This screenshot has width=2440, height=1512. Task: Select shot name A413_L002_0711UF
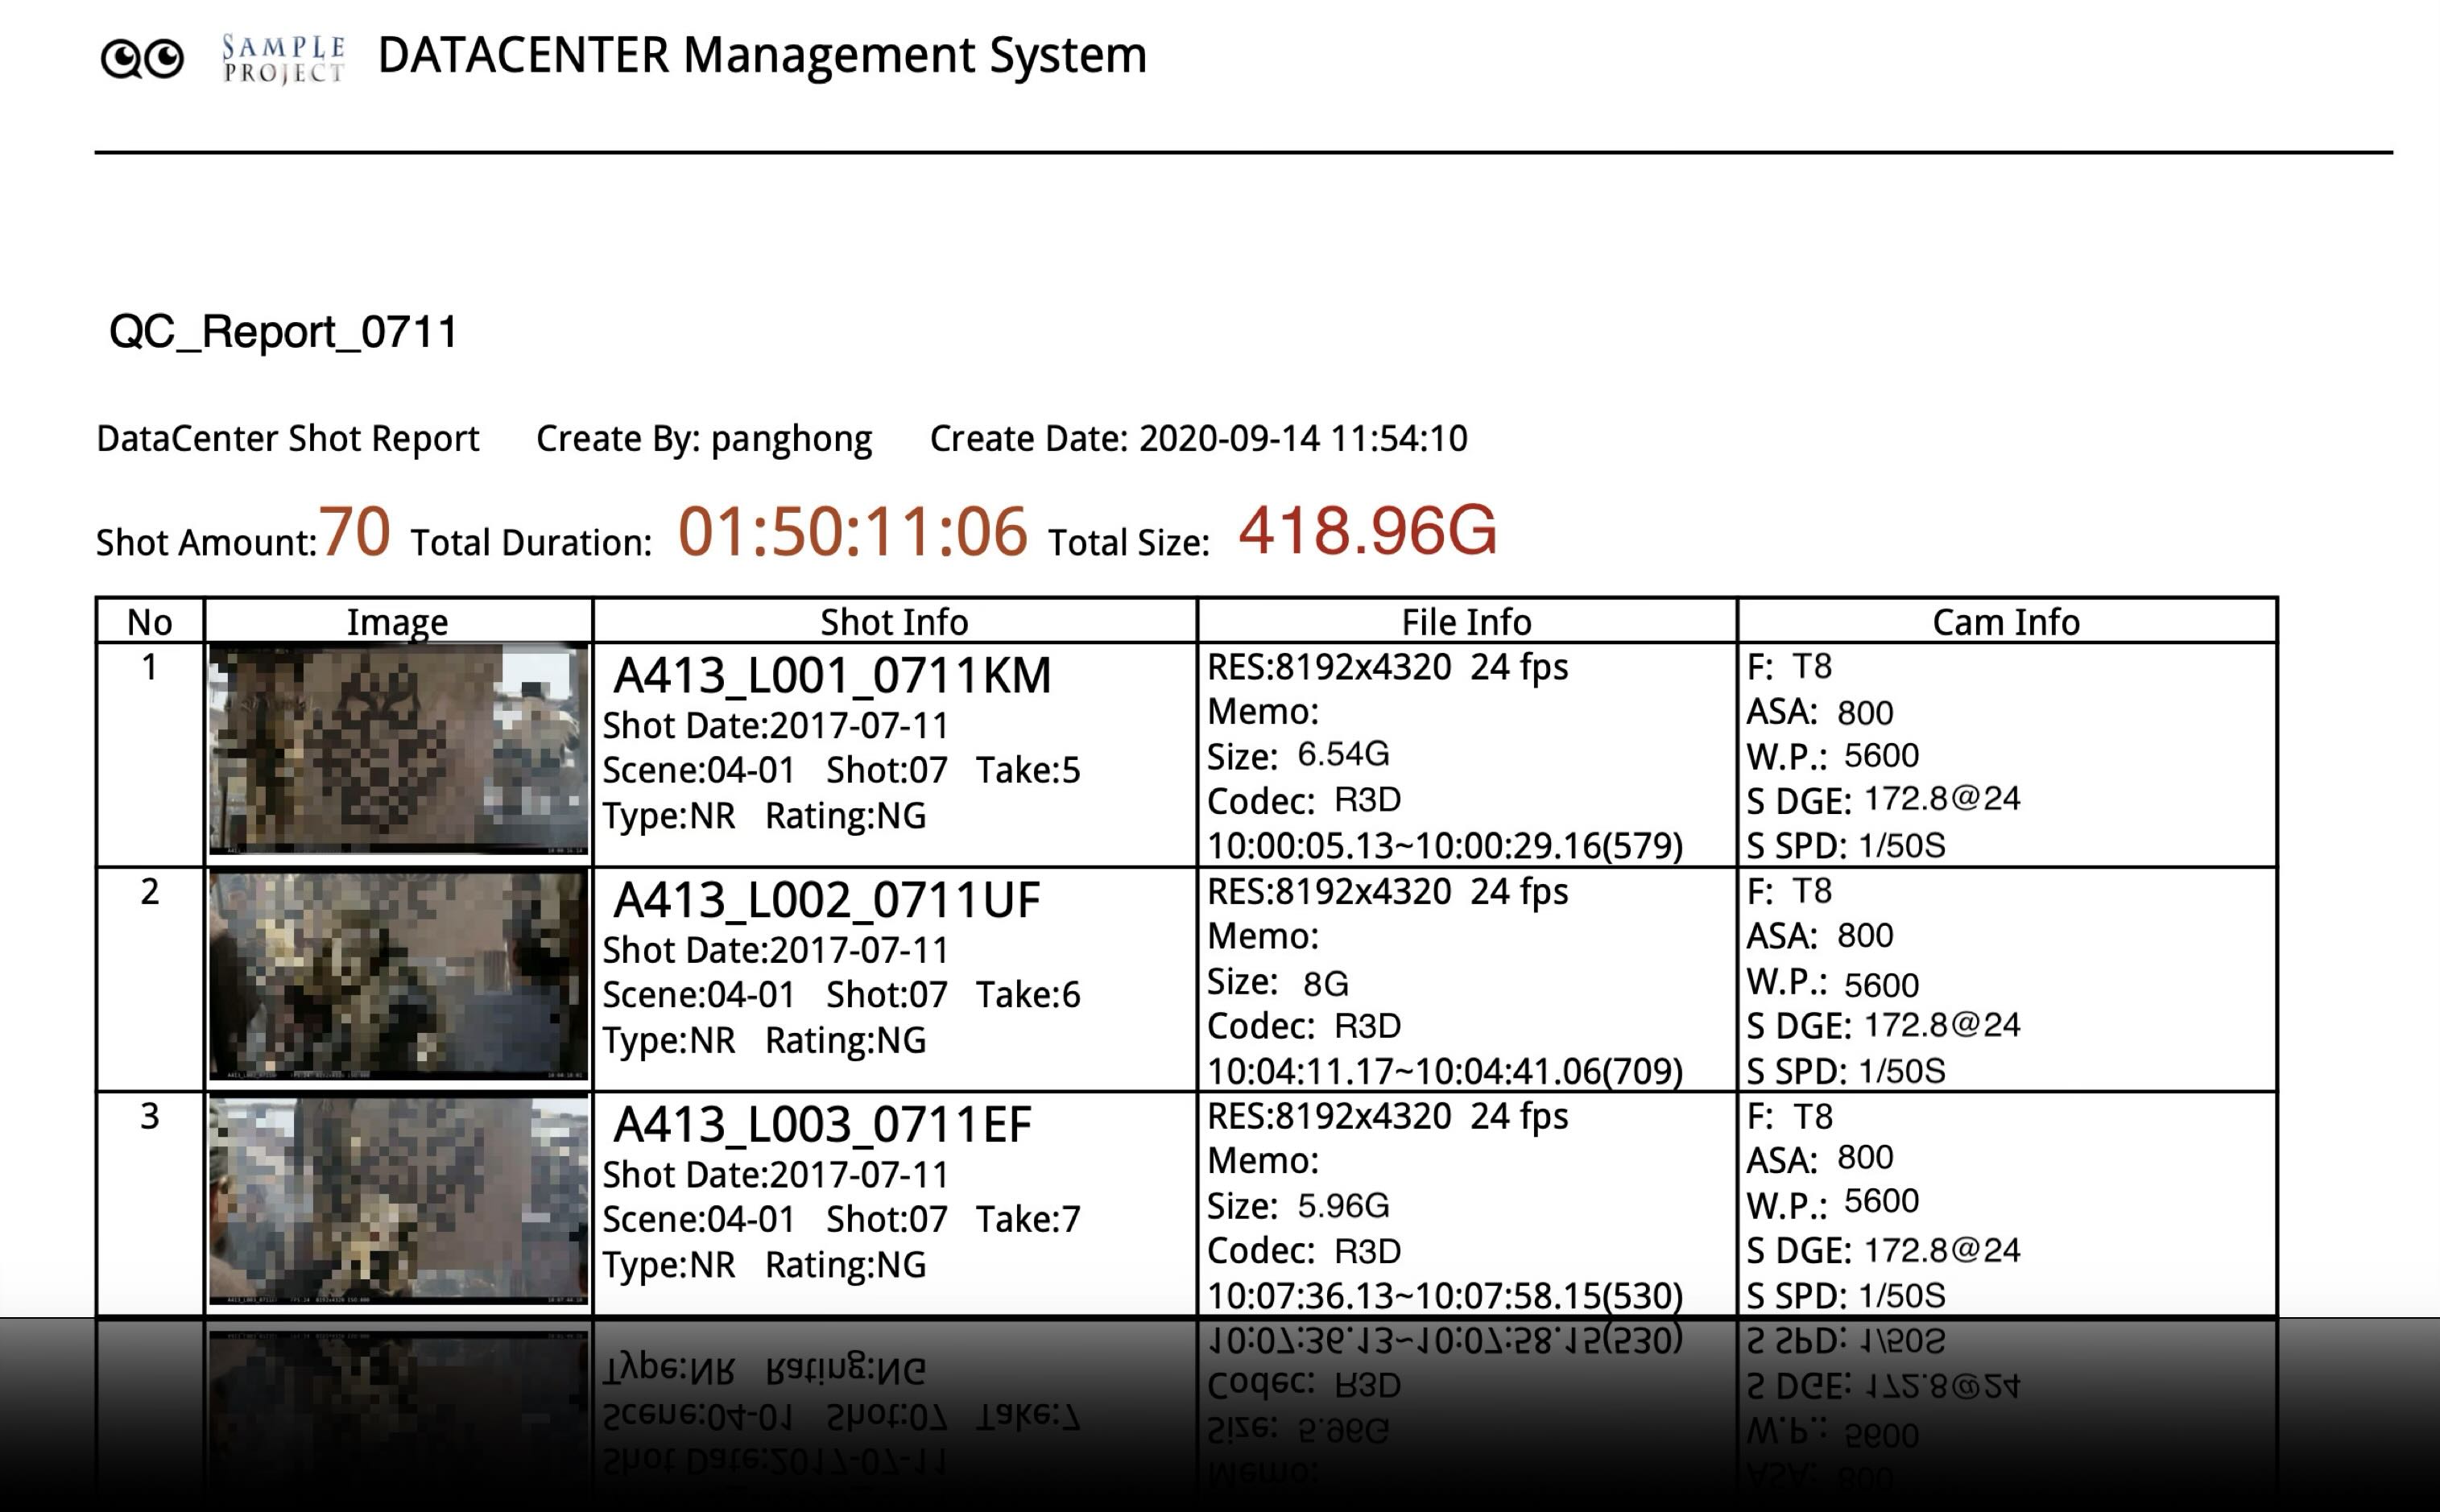[827, 900]
